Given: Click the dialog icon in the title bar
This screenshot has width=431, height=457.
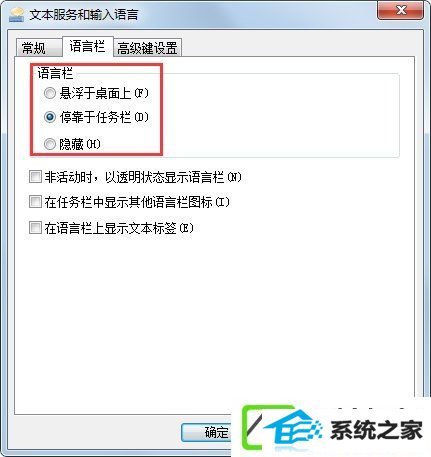Looking at the screenshot, I should click(17, 15).
